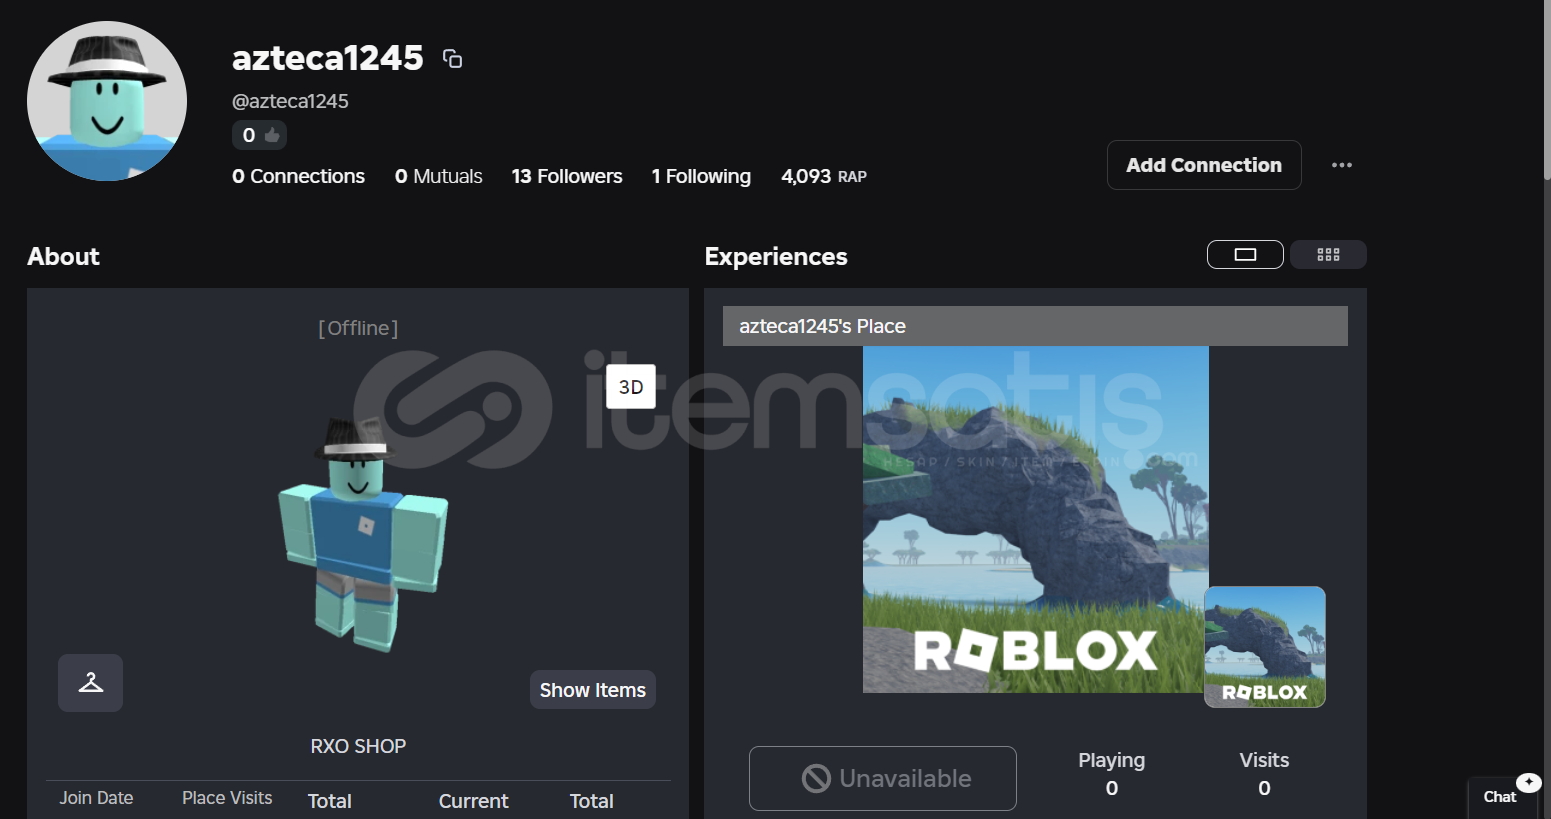Open the three-dot more options menu
Image resolution: width=1551 pixels, height=819 pixels.
tap(1342, 165)
